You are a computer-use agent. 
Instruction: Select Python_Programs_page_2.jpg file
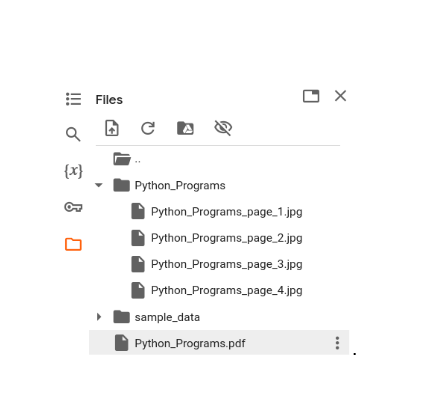pyautogui.click(x=217, y=238)
